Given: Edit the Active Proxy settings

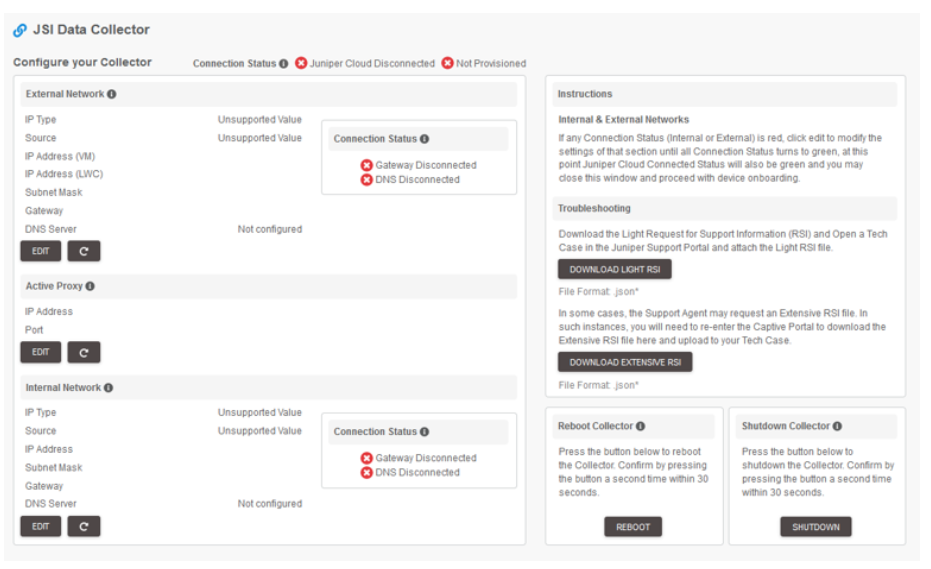Looking at the screenshot, I should 40,352.
